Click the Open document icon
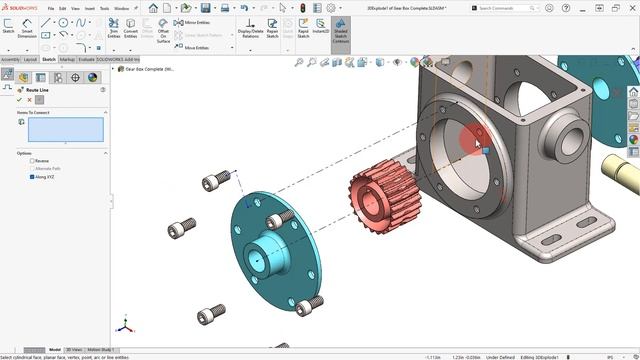Viewport: 640px width, 360px height. click(186, 8)
